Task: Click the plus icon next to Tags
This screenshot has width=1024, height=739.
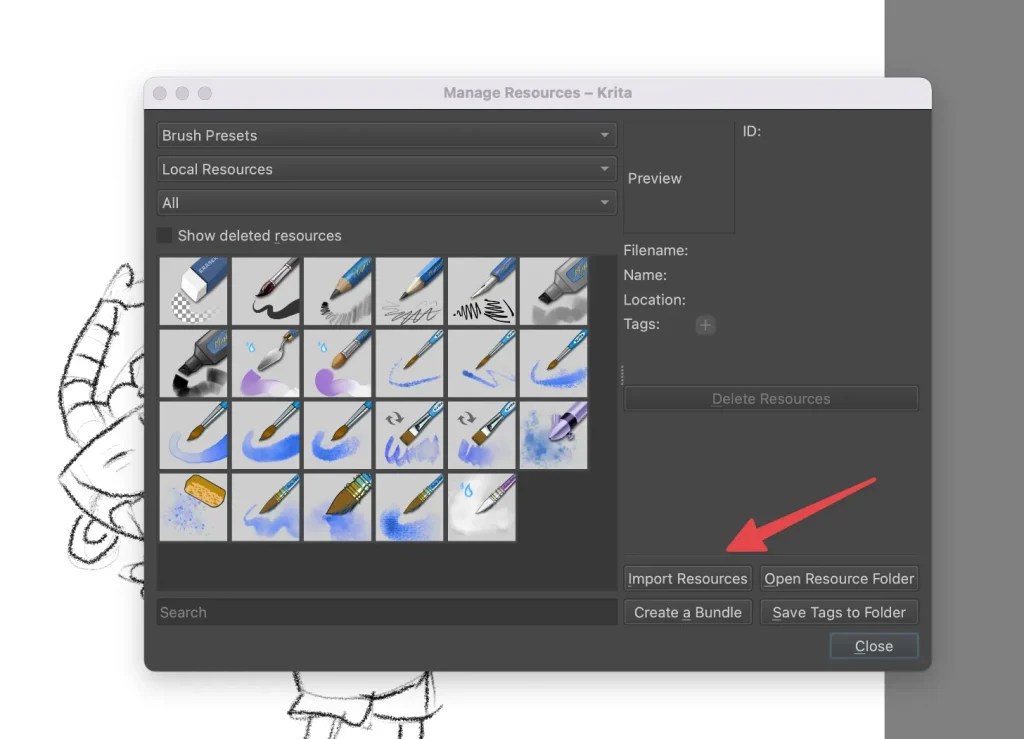Action: click(705, 325)
